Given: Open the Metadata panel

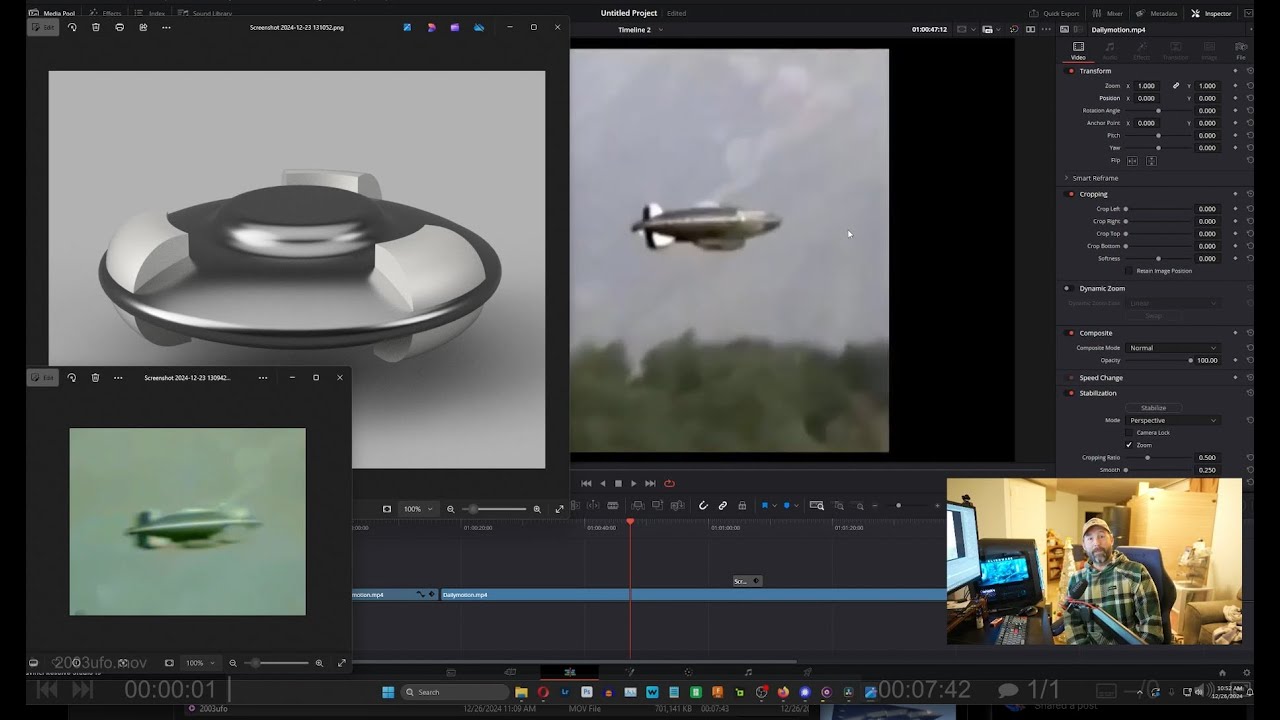Looking at the screenshot, I should point(1156,13).
